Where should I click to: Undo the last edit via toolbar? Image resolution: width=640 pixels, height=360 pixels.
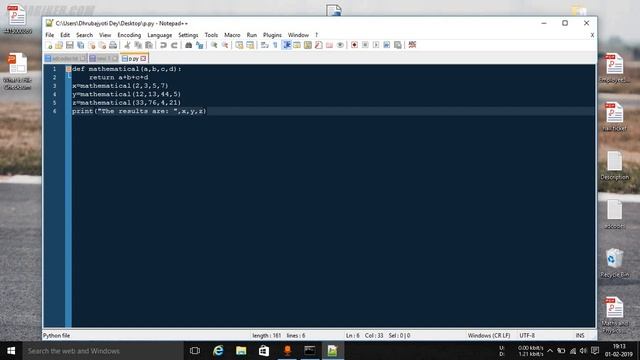[163, 45]
